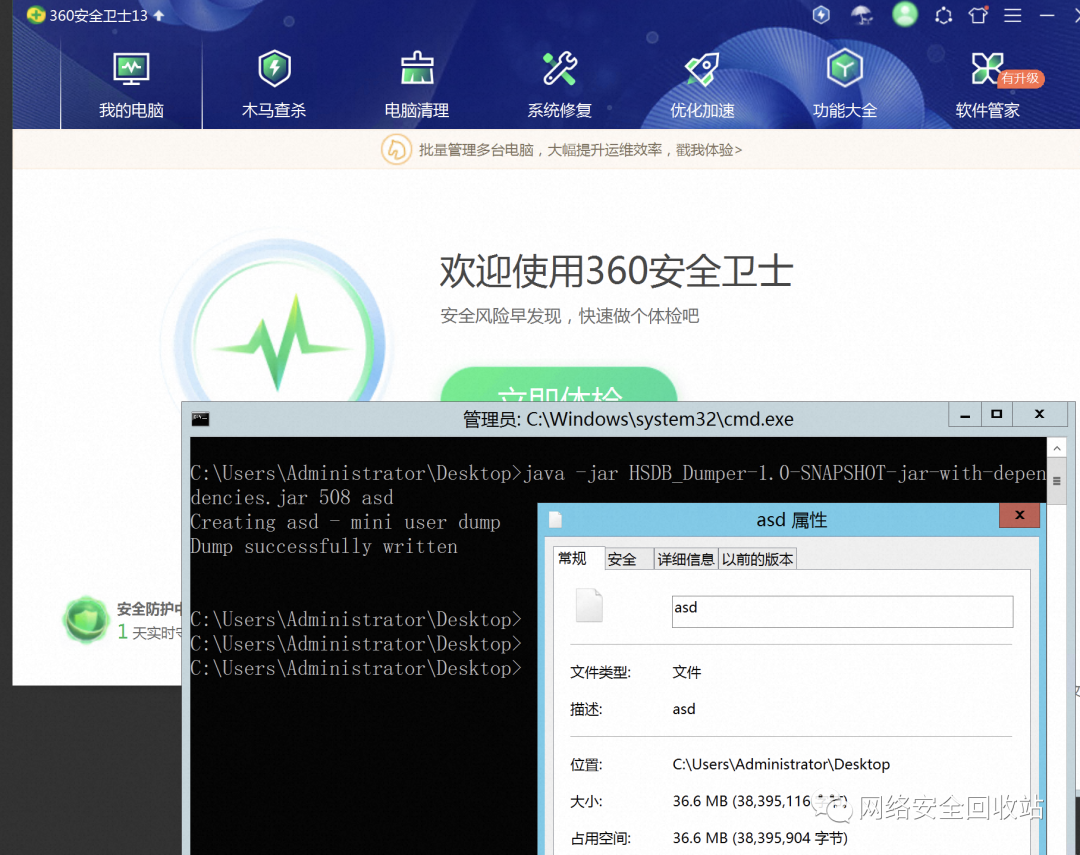
Task: Close the asd 属性 dialog
Action: click(1019, 515)
